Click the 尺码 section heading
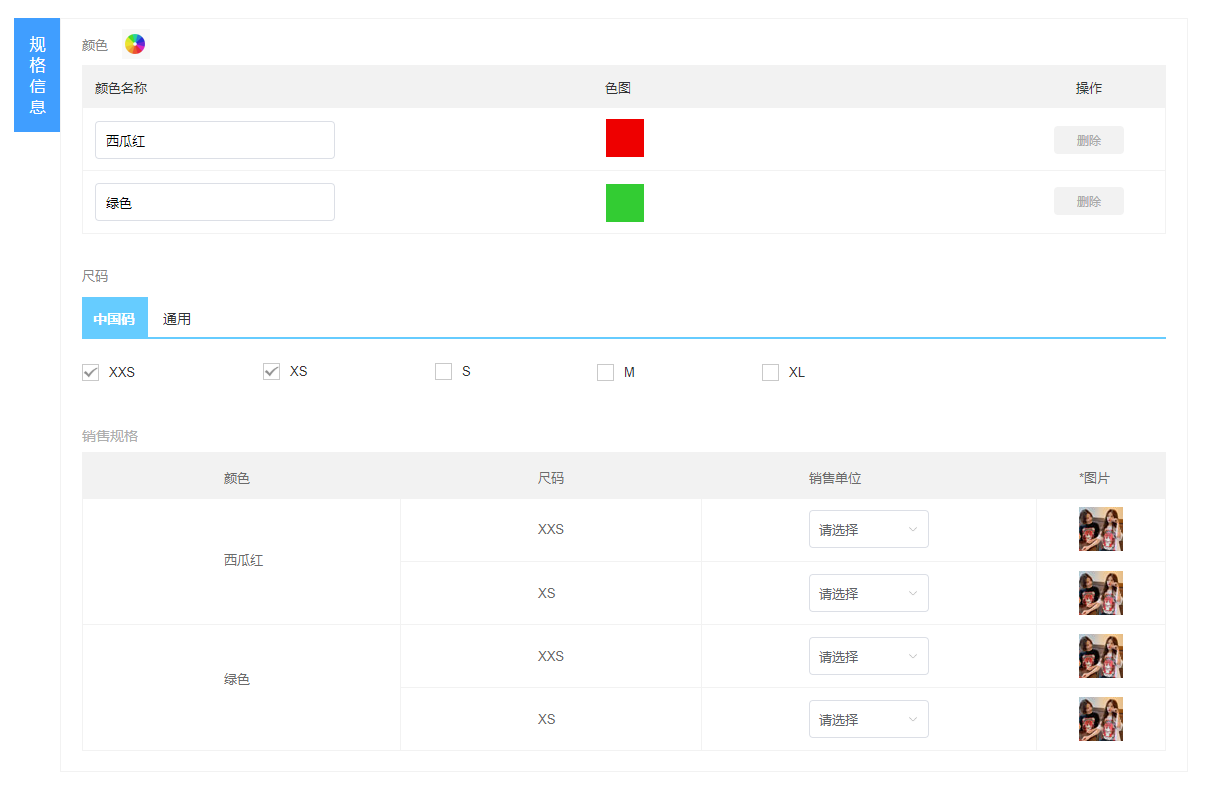 (95, 276)
